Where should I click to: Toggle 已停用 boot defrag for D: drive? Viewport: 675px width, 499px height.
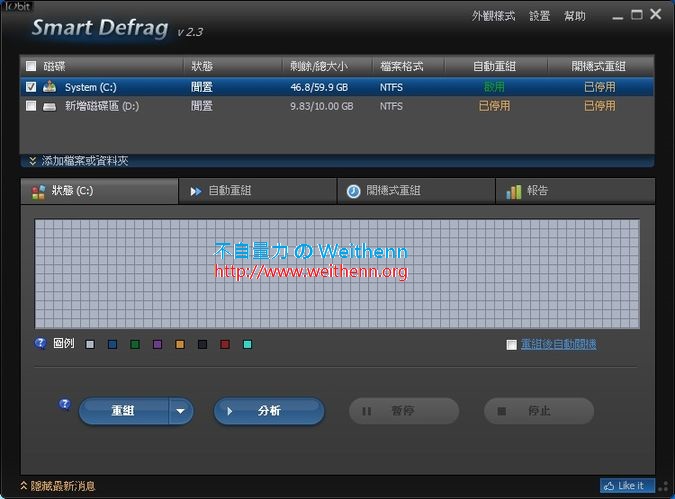click(x=600, y=106)
